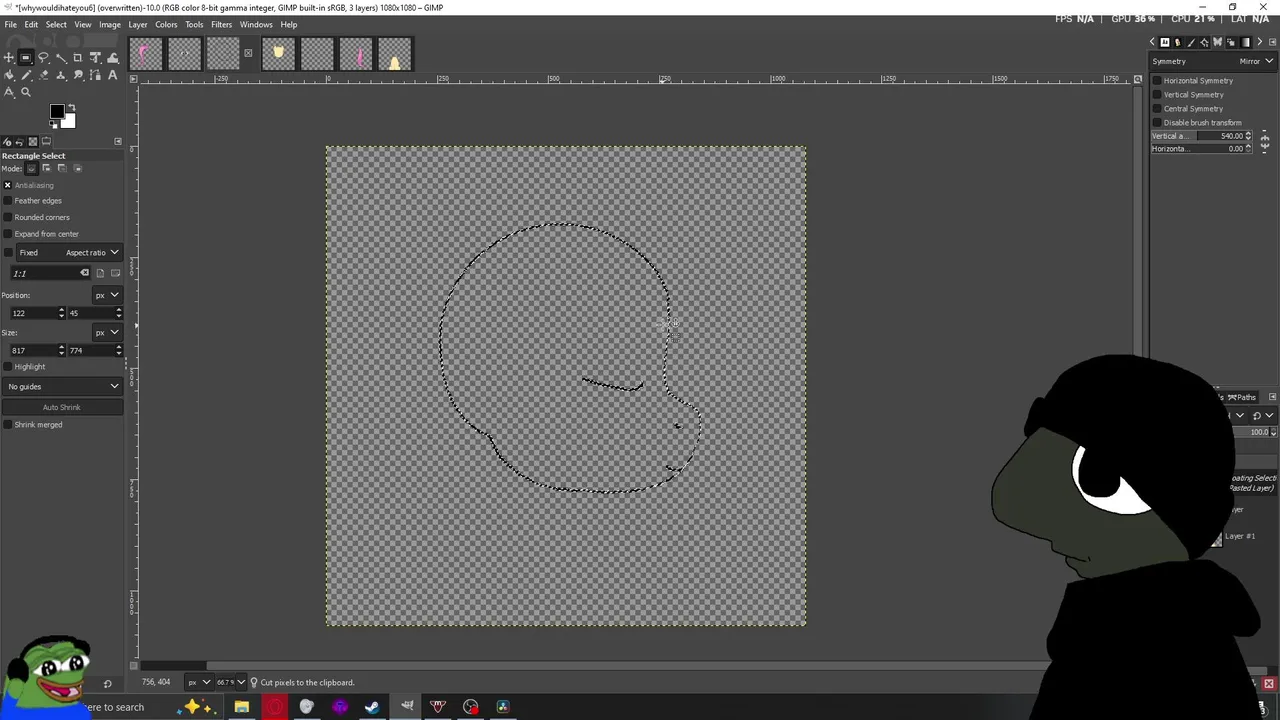Image resolution: width=1280 pixels, height=720 pixels.
Task: Click the Auto Shrink button
Action: (62, 407)
